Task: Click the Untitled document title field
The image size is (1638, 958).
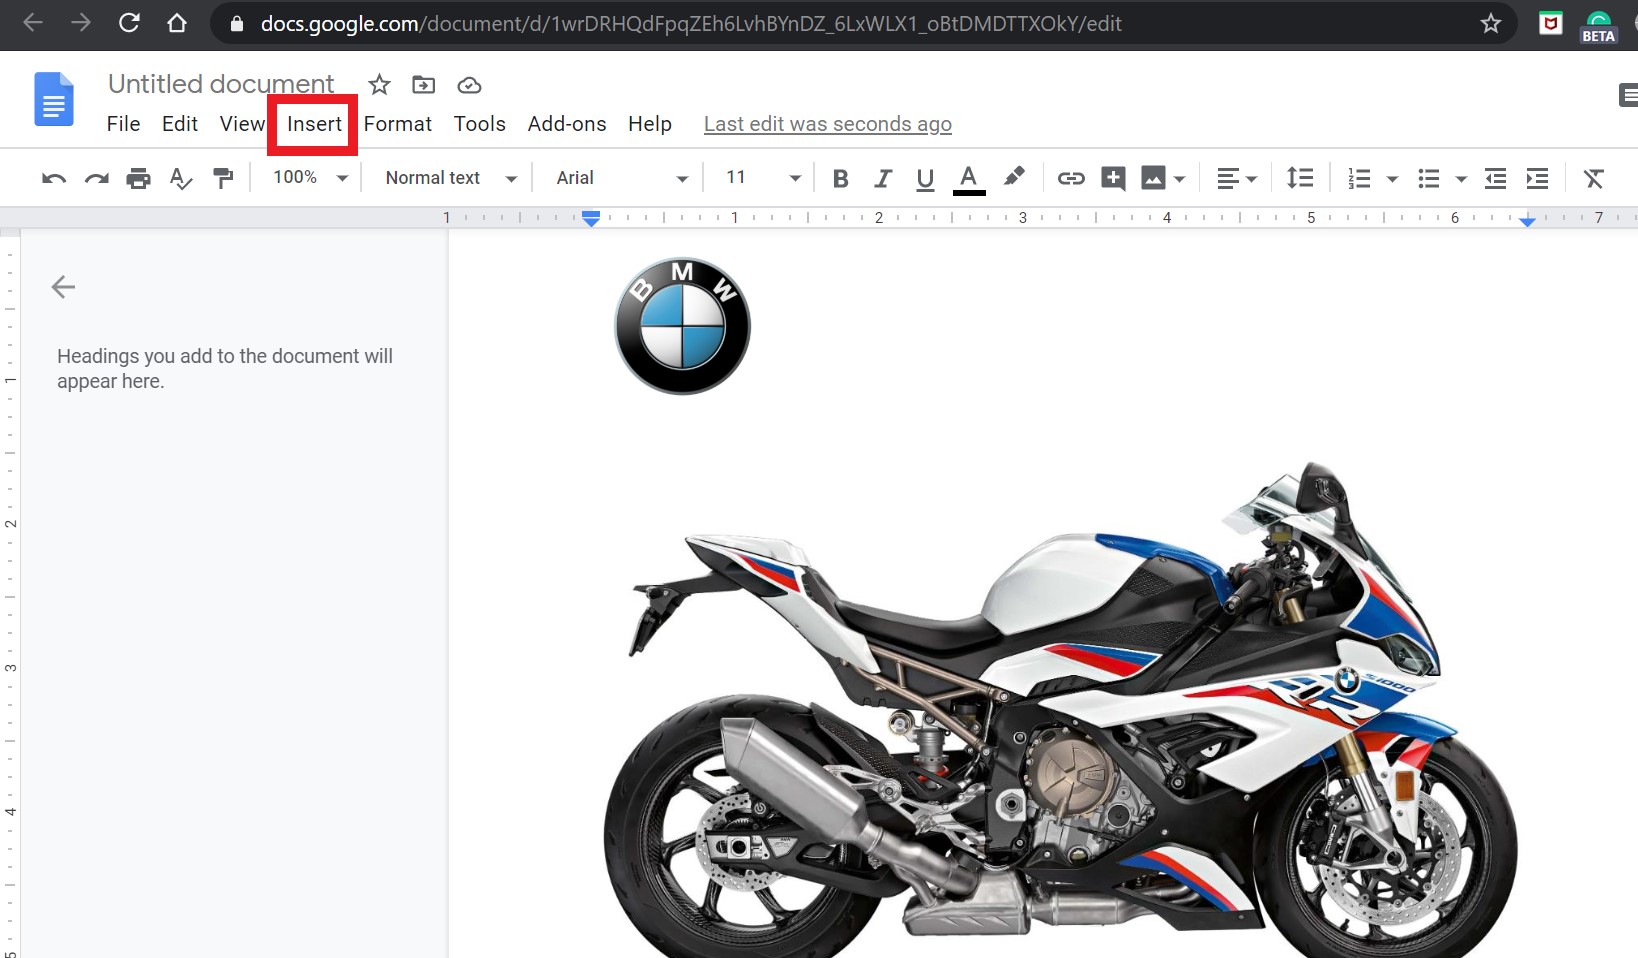Action: pyautogui.click(x=221, y=84)
